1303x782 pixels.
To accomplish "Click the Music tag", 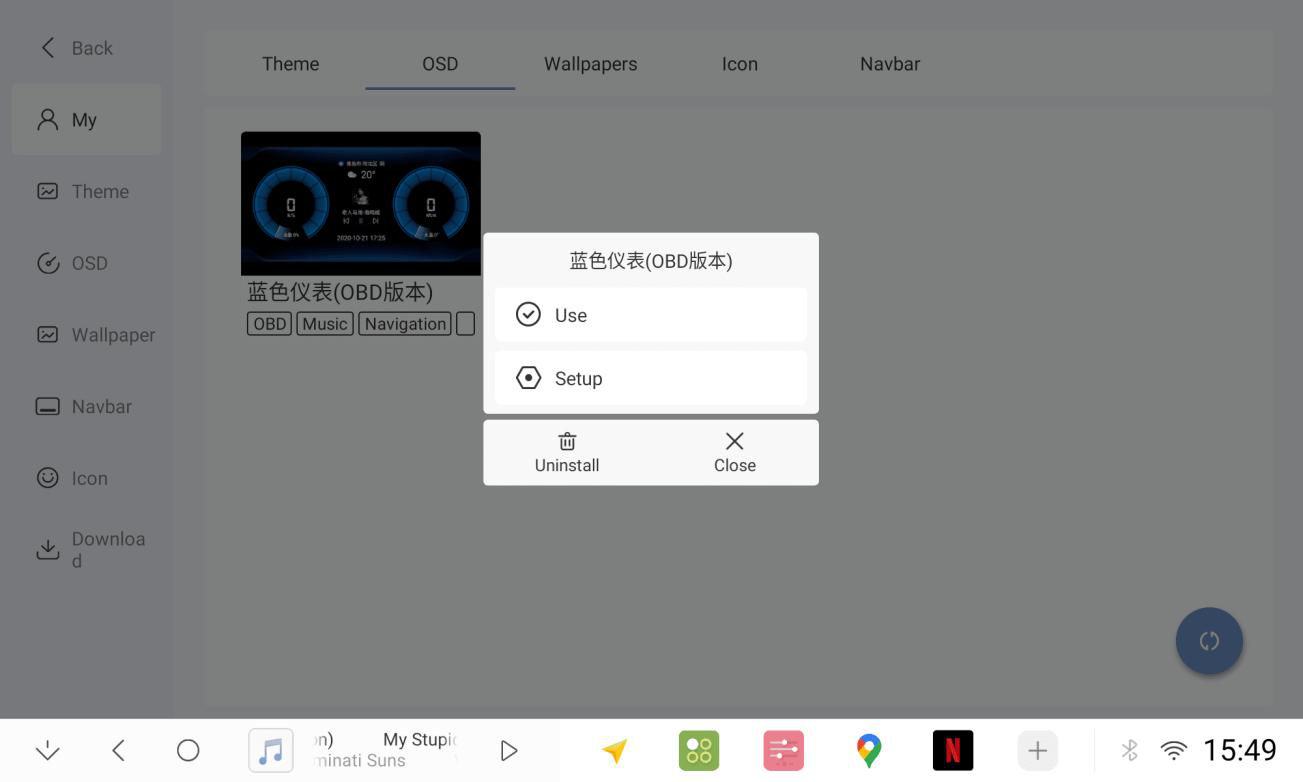I will (325, 324).
